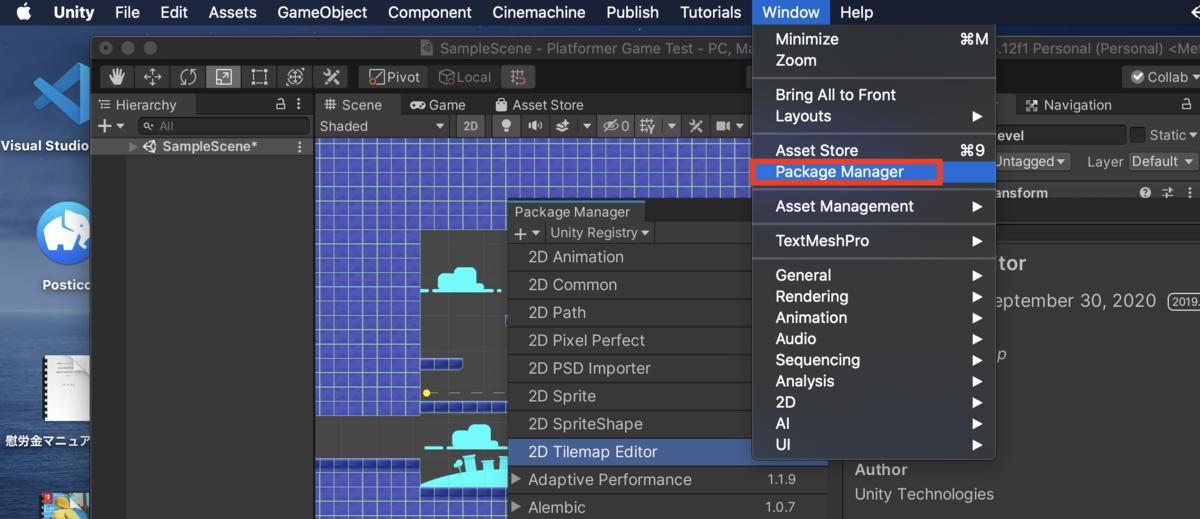The width and height of the screenshot is (1200, 519).
Task: Open the Asset Management submenu
Action: [873, 206]
